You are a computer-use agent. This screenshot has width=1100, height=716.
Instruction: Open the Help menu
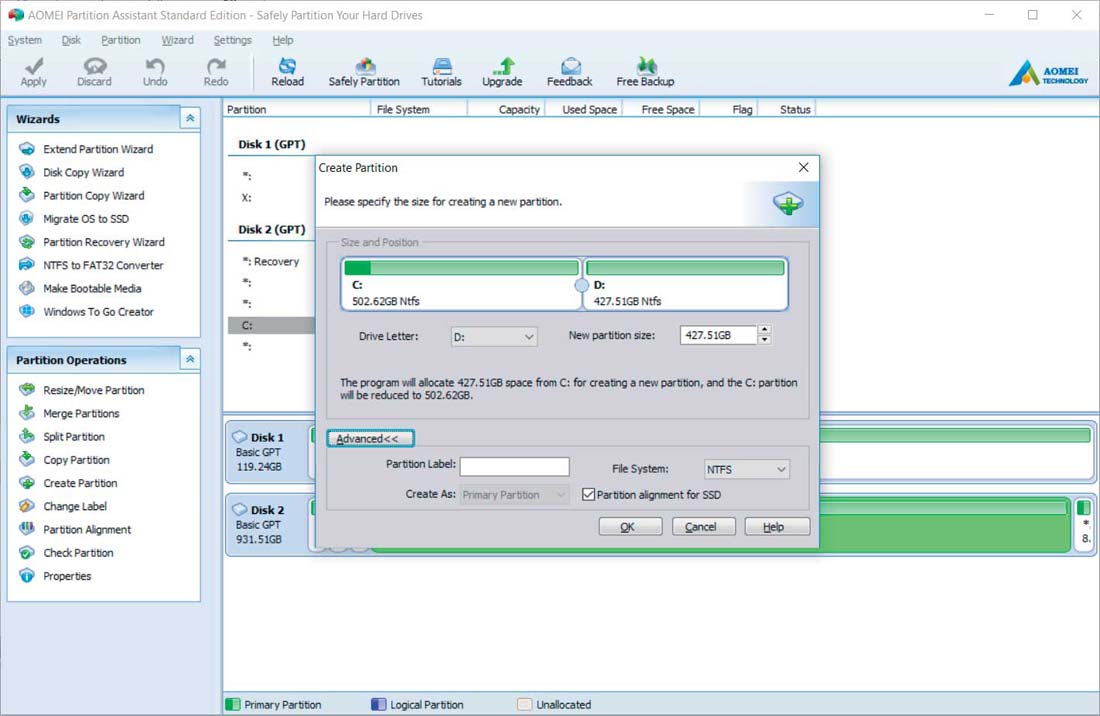[283, 40]
